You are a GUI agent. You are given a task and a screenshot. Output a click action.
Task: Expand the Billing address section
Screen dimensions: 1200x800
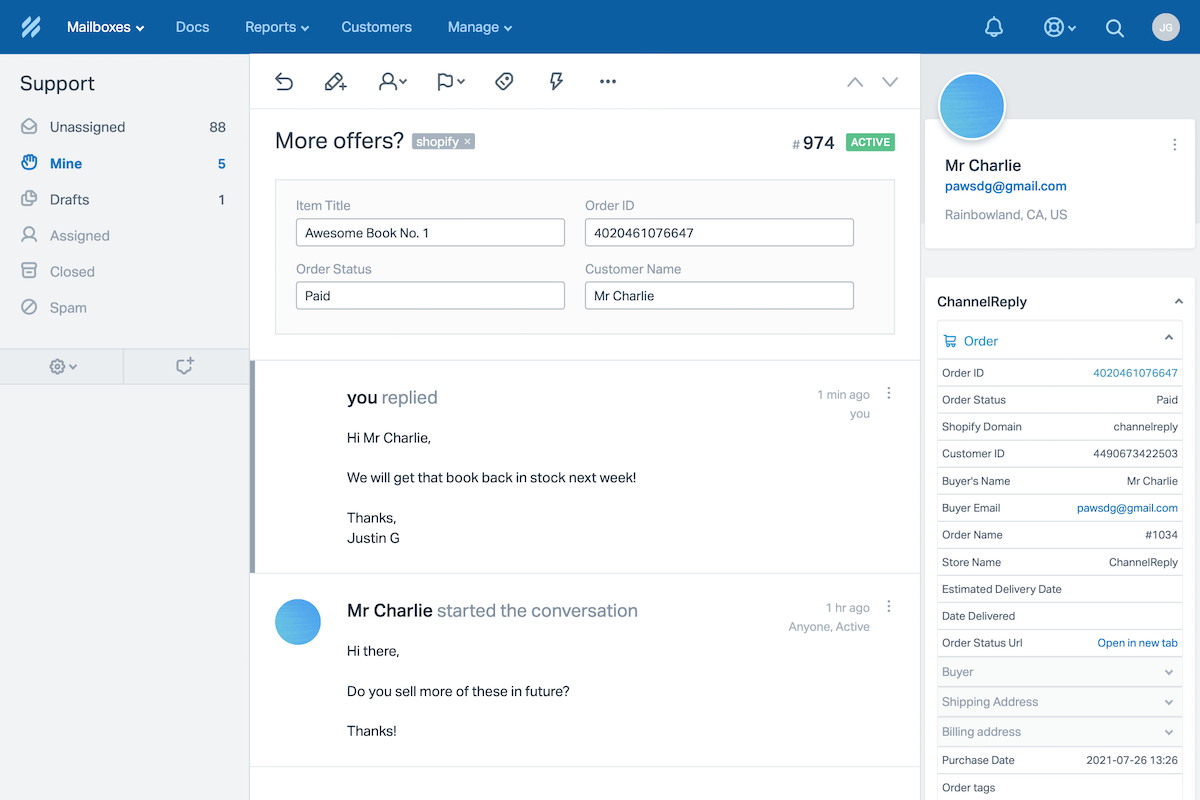pos(1060,732)
